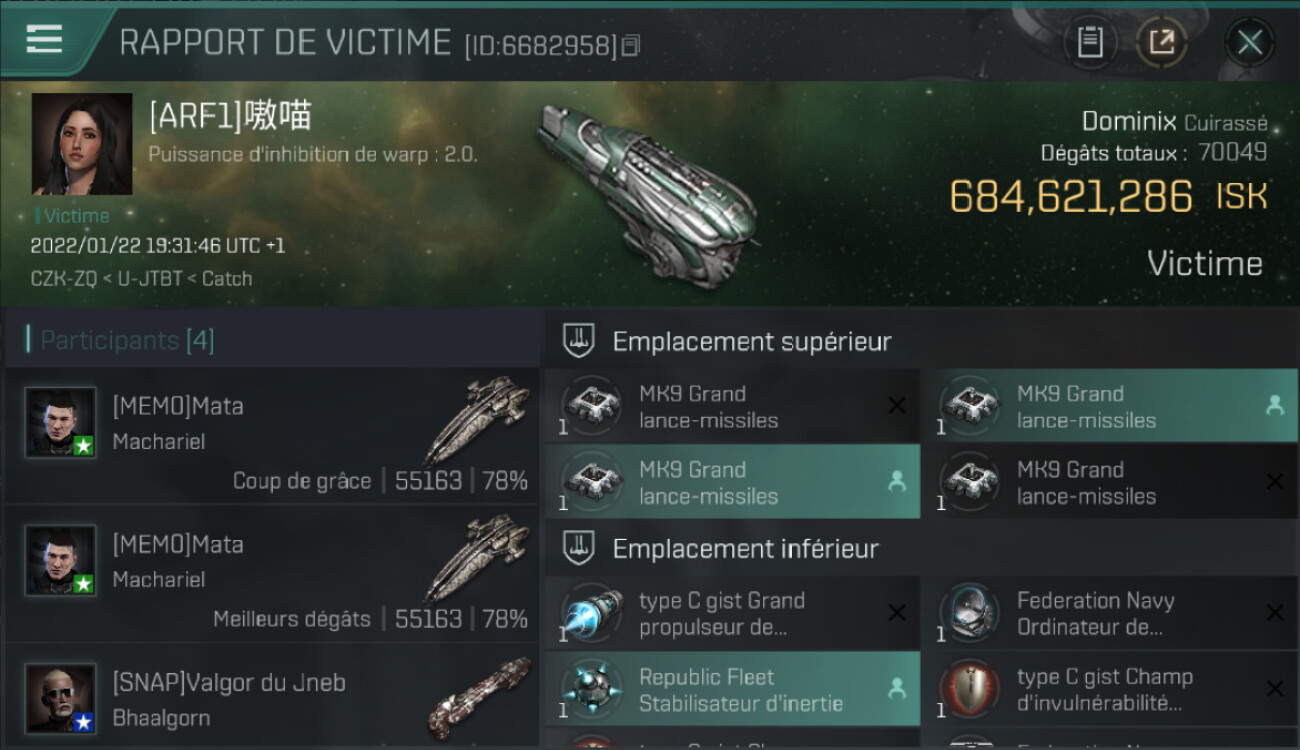Share the kill report externally

click(1161, 42)
